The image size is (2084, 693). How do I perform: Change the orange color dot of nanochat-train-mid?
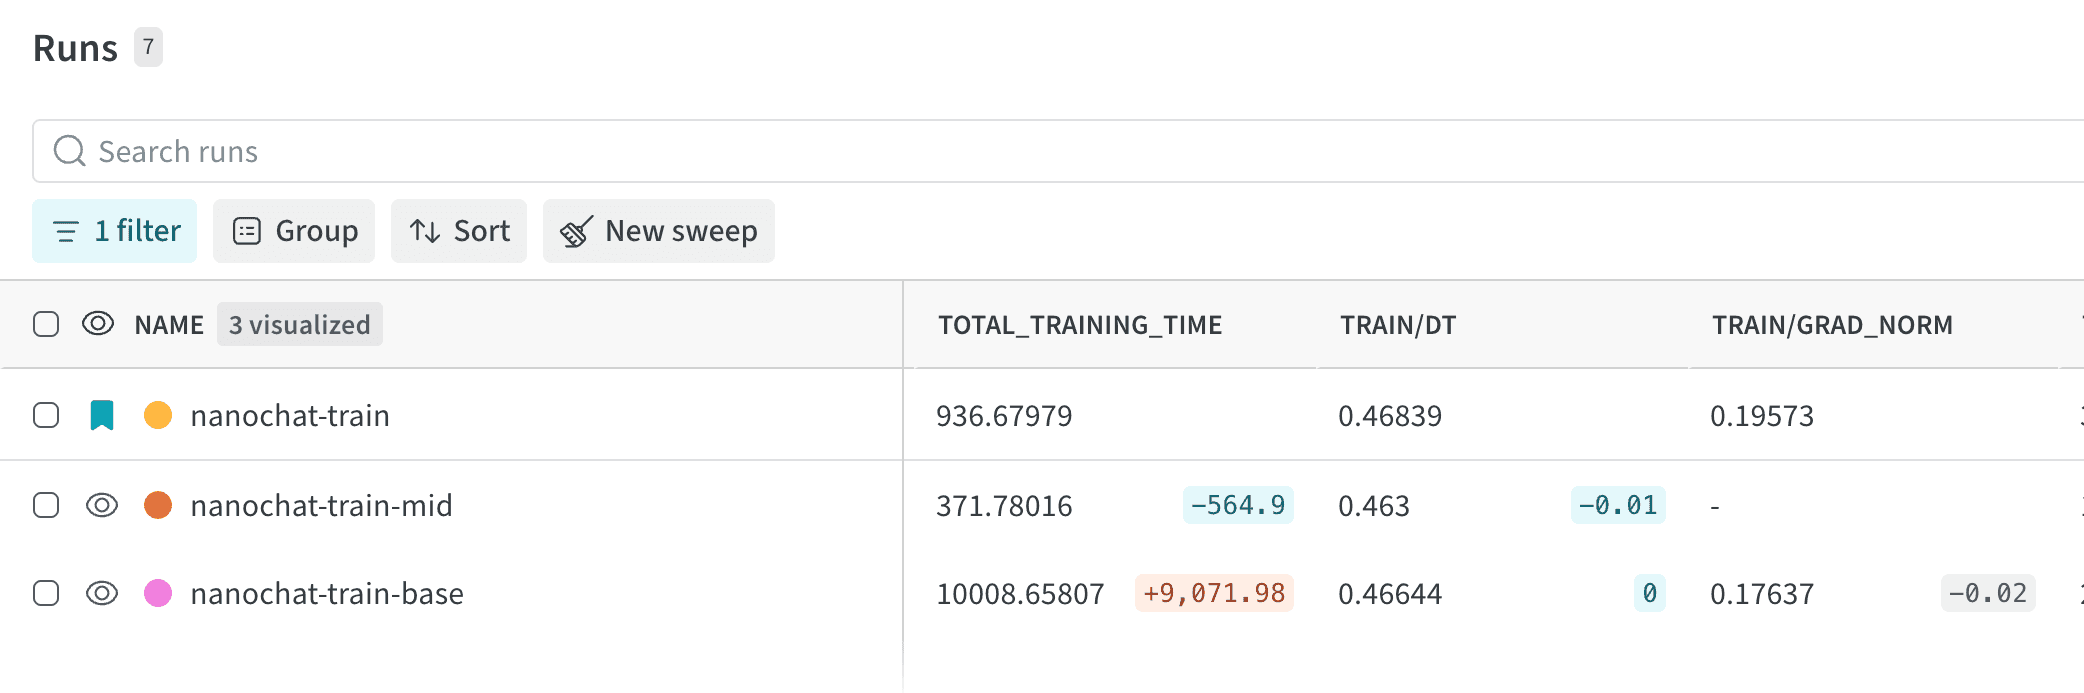click(x=158, y=505)
